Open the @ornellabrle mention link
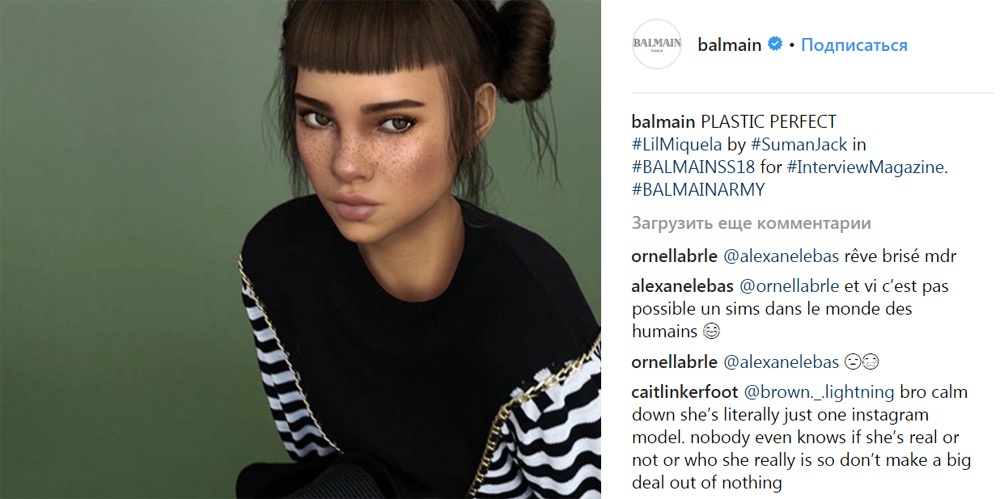1000x499 pixels. tap(789, 287)
